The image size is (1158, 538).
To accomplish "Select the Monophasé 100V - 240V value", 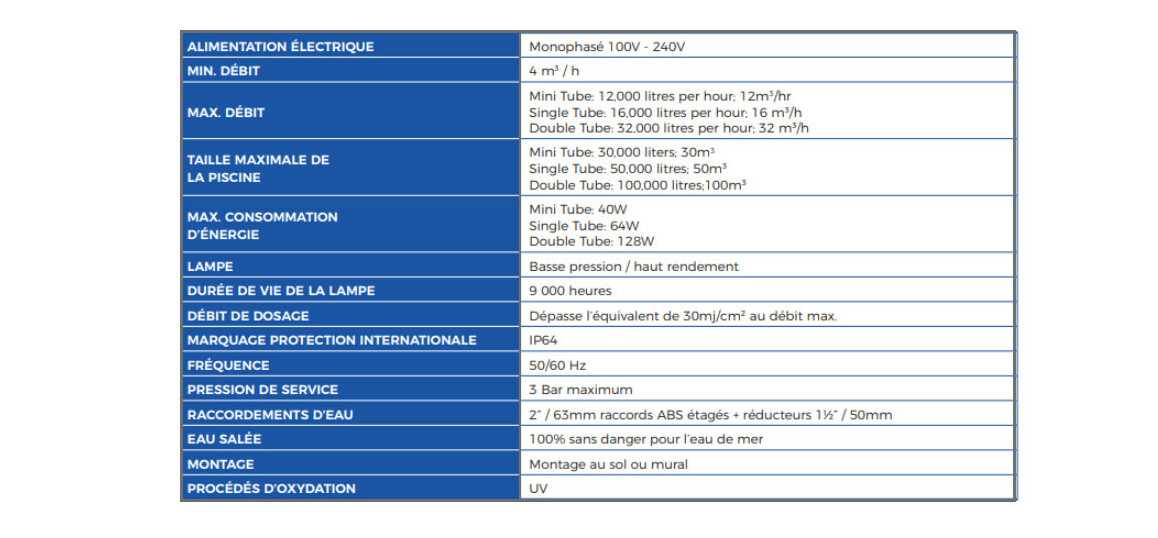I will tap(607, 46).
